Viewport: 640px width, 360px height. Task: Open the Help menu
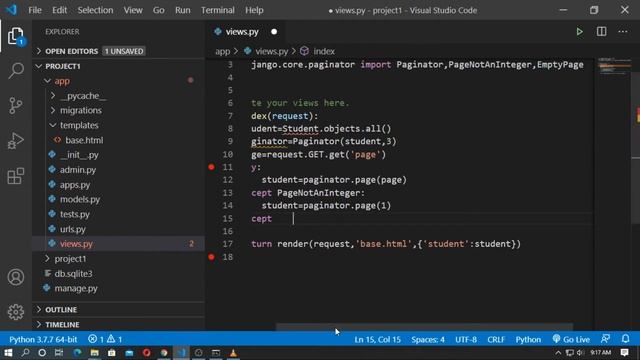point(254,10)
